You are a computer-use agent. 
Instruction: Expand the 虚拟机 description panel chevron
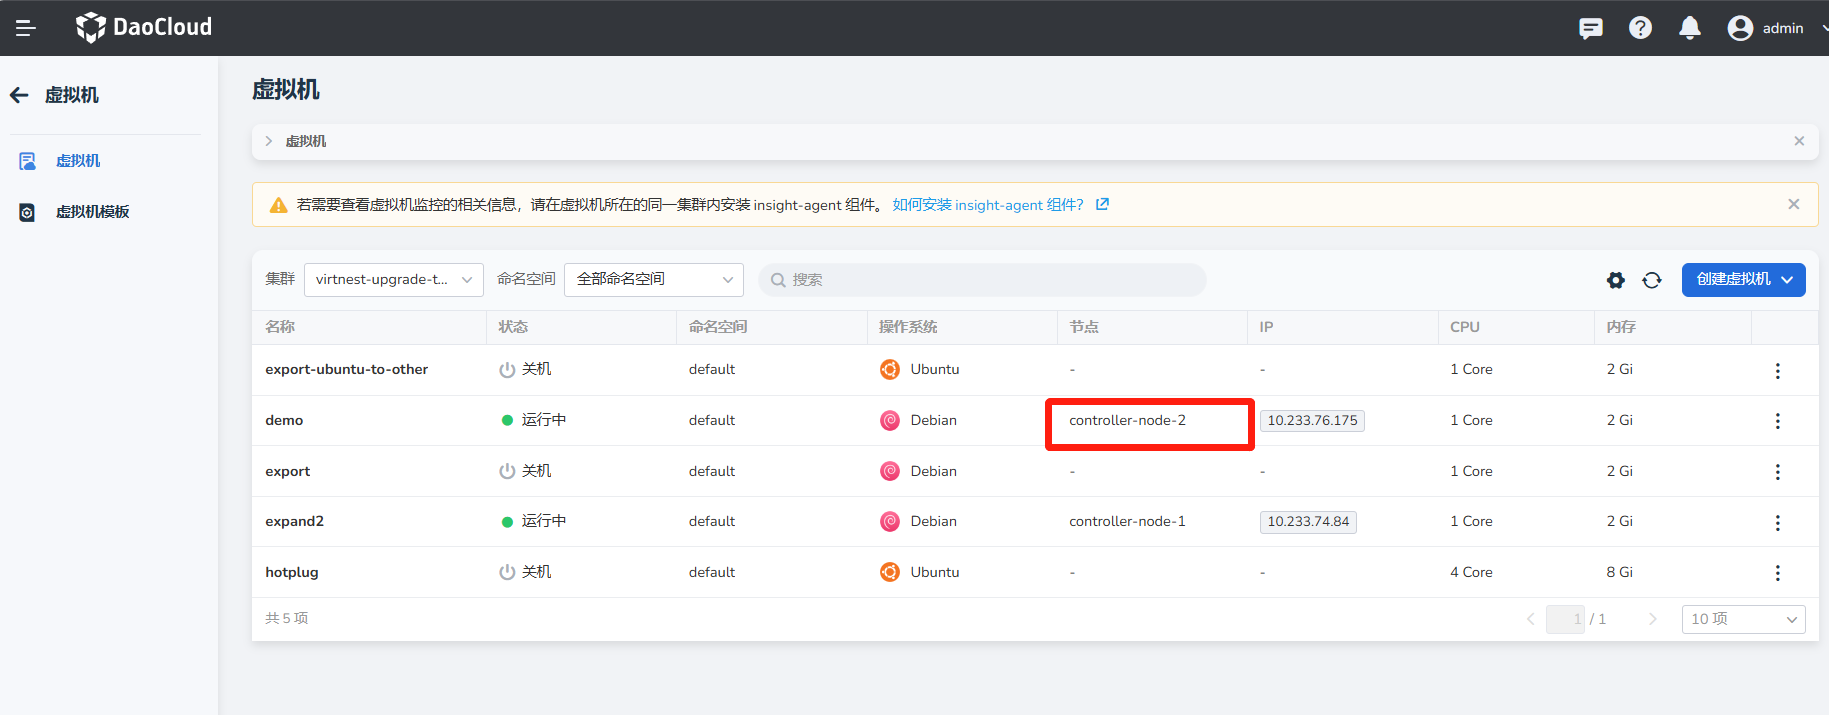269,141
